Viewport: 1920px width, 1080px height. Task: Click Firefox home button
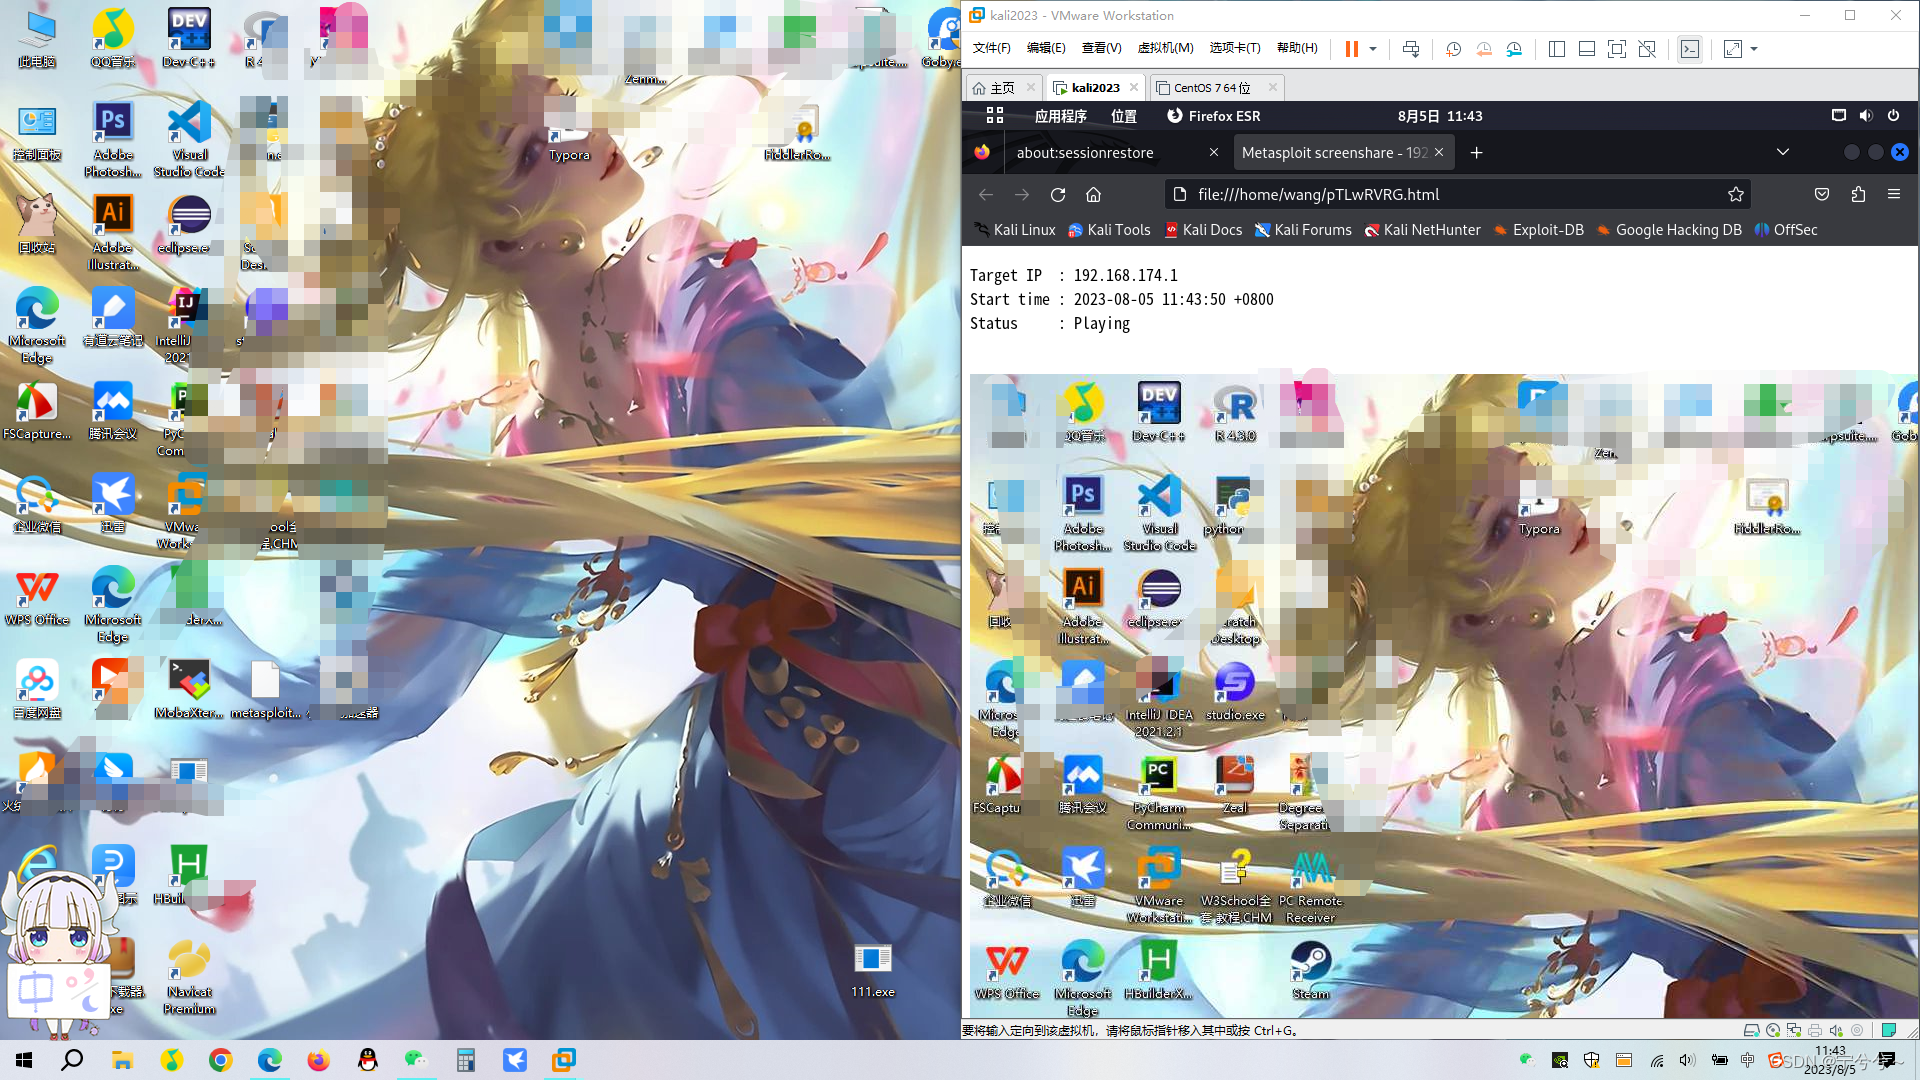click(x=1093, y=195)
